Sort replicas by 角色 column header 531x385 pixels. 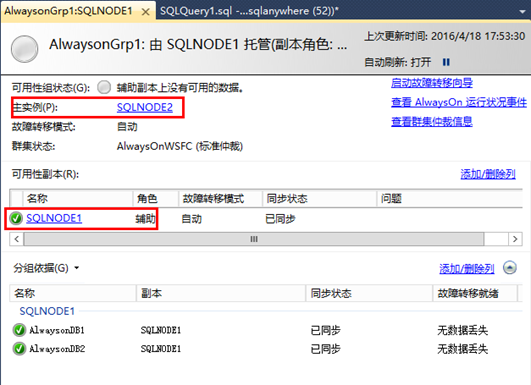pos(155,198)
